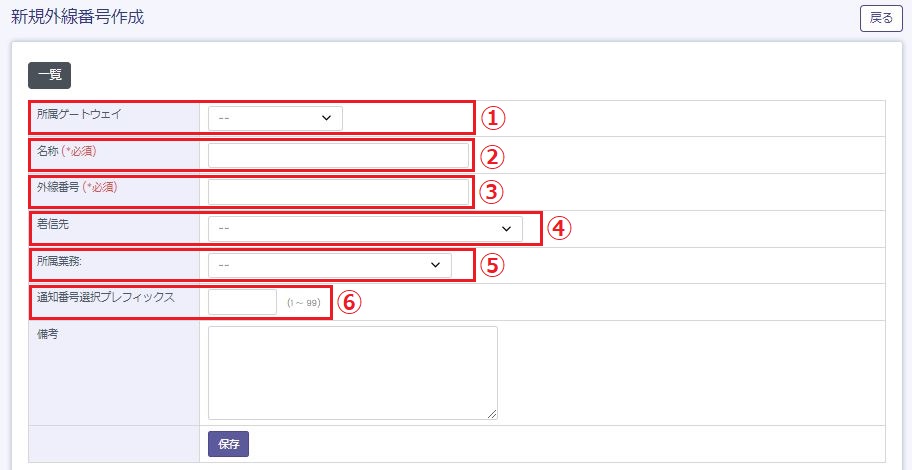This screenshot has width=912, height=470.
Task: Select the red circled number ⑥ marker
Action: (347, 302)
